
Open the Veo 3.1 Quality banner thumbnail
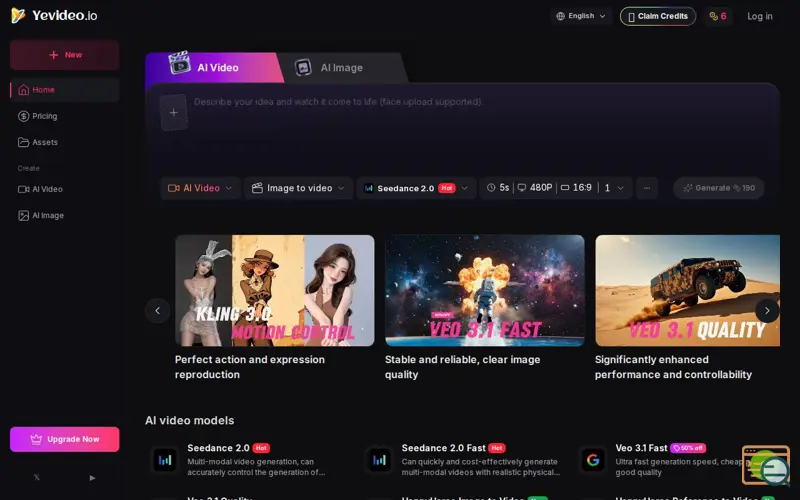(687, 291)
